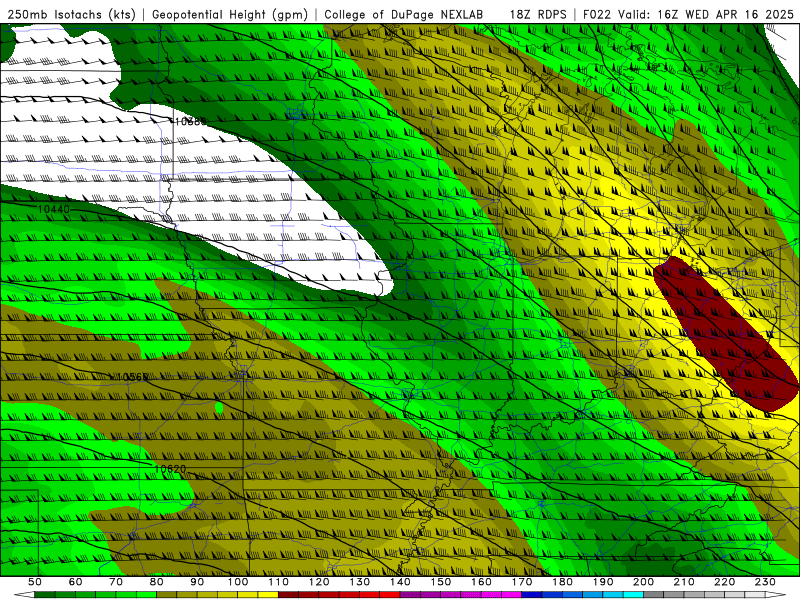This screenshot has width=800, height=600.
Task: Click legend value 60
Action: click(x=76, y=582)
